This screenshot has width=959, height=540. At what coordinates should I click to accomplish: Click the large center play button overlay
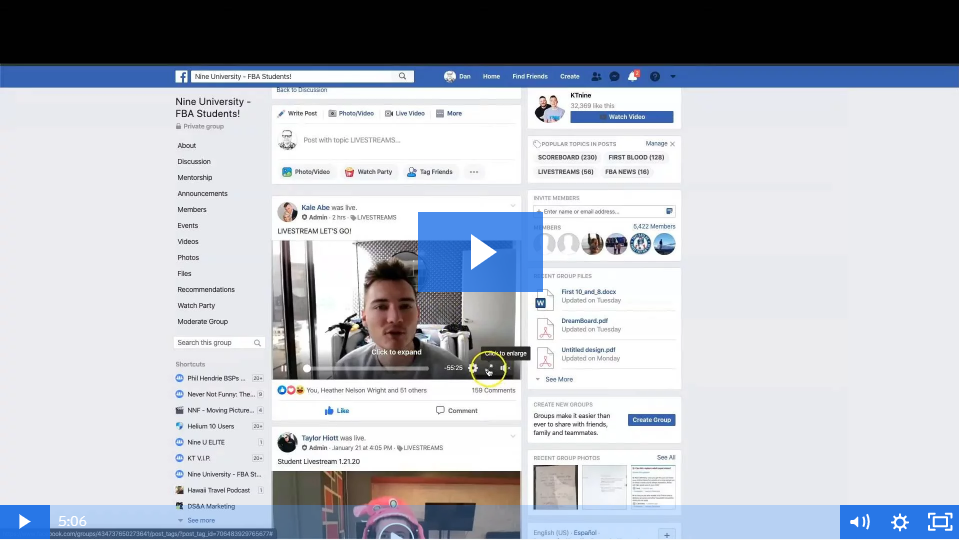(481, 252)
